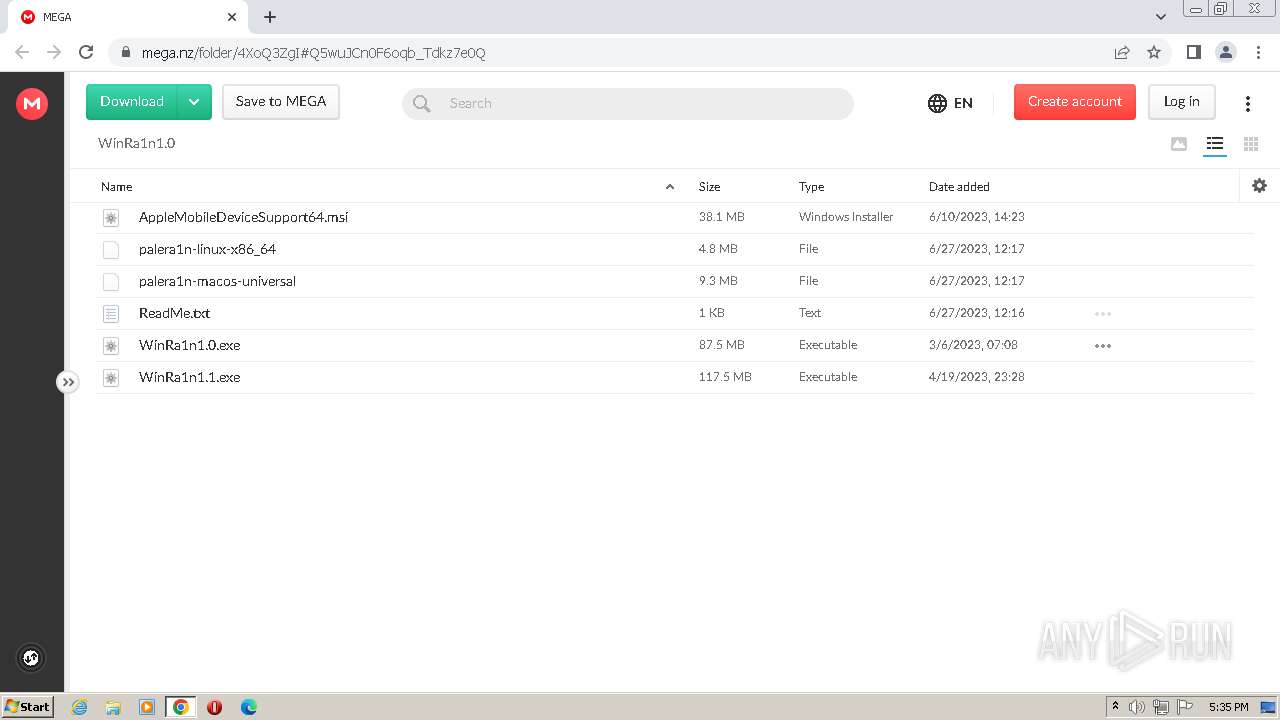The height and width of the screenshot is (720, 1280).
Task: Click the Create account button
Action: pyautogui.click(x=1075, y=102)
